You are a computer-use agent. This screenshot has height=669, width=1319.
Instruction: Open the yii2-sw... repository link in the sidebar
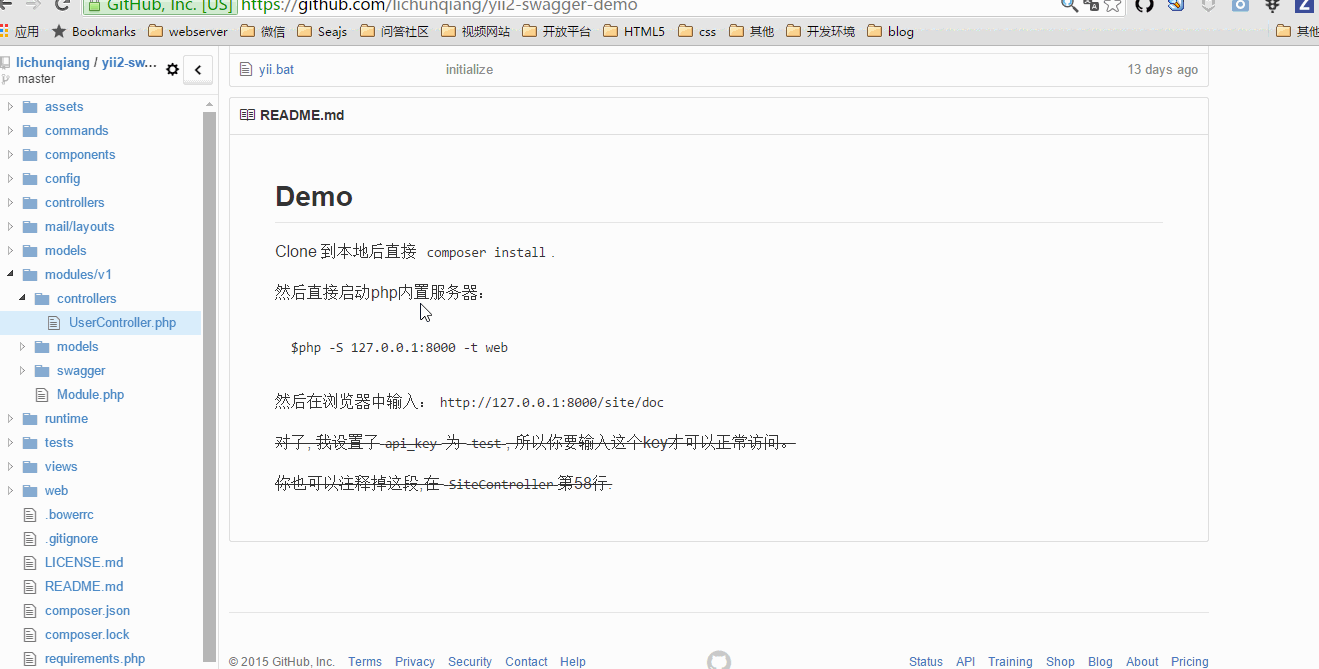(x=130, y=62)
